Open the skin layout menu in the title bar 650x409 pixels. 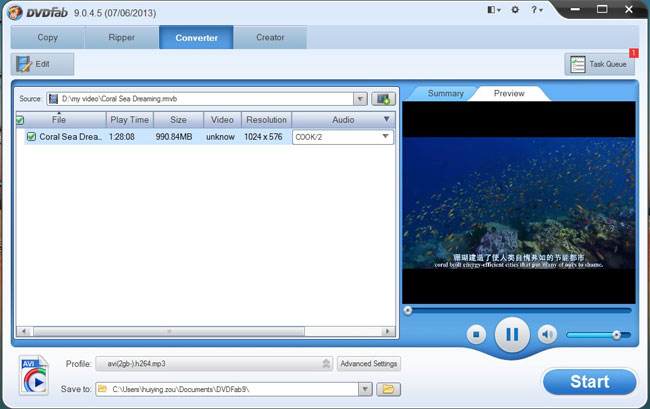(494, 10)
